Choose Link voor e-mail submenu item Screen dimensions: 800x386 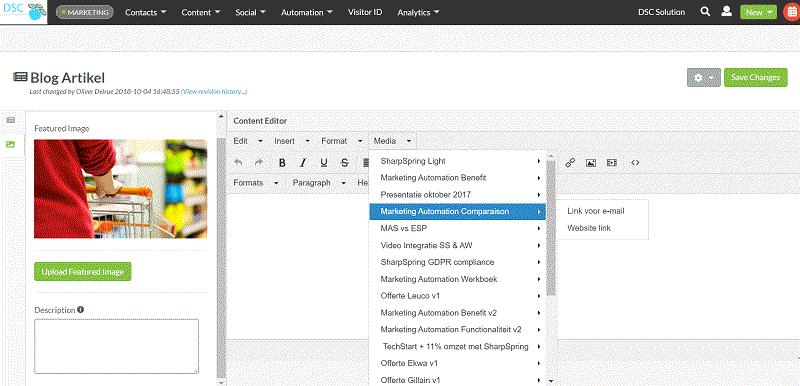click(602, 211)
